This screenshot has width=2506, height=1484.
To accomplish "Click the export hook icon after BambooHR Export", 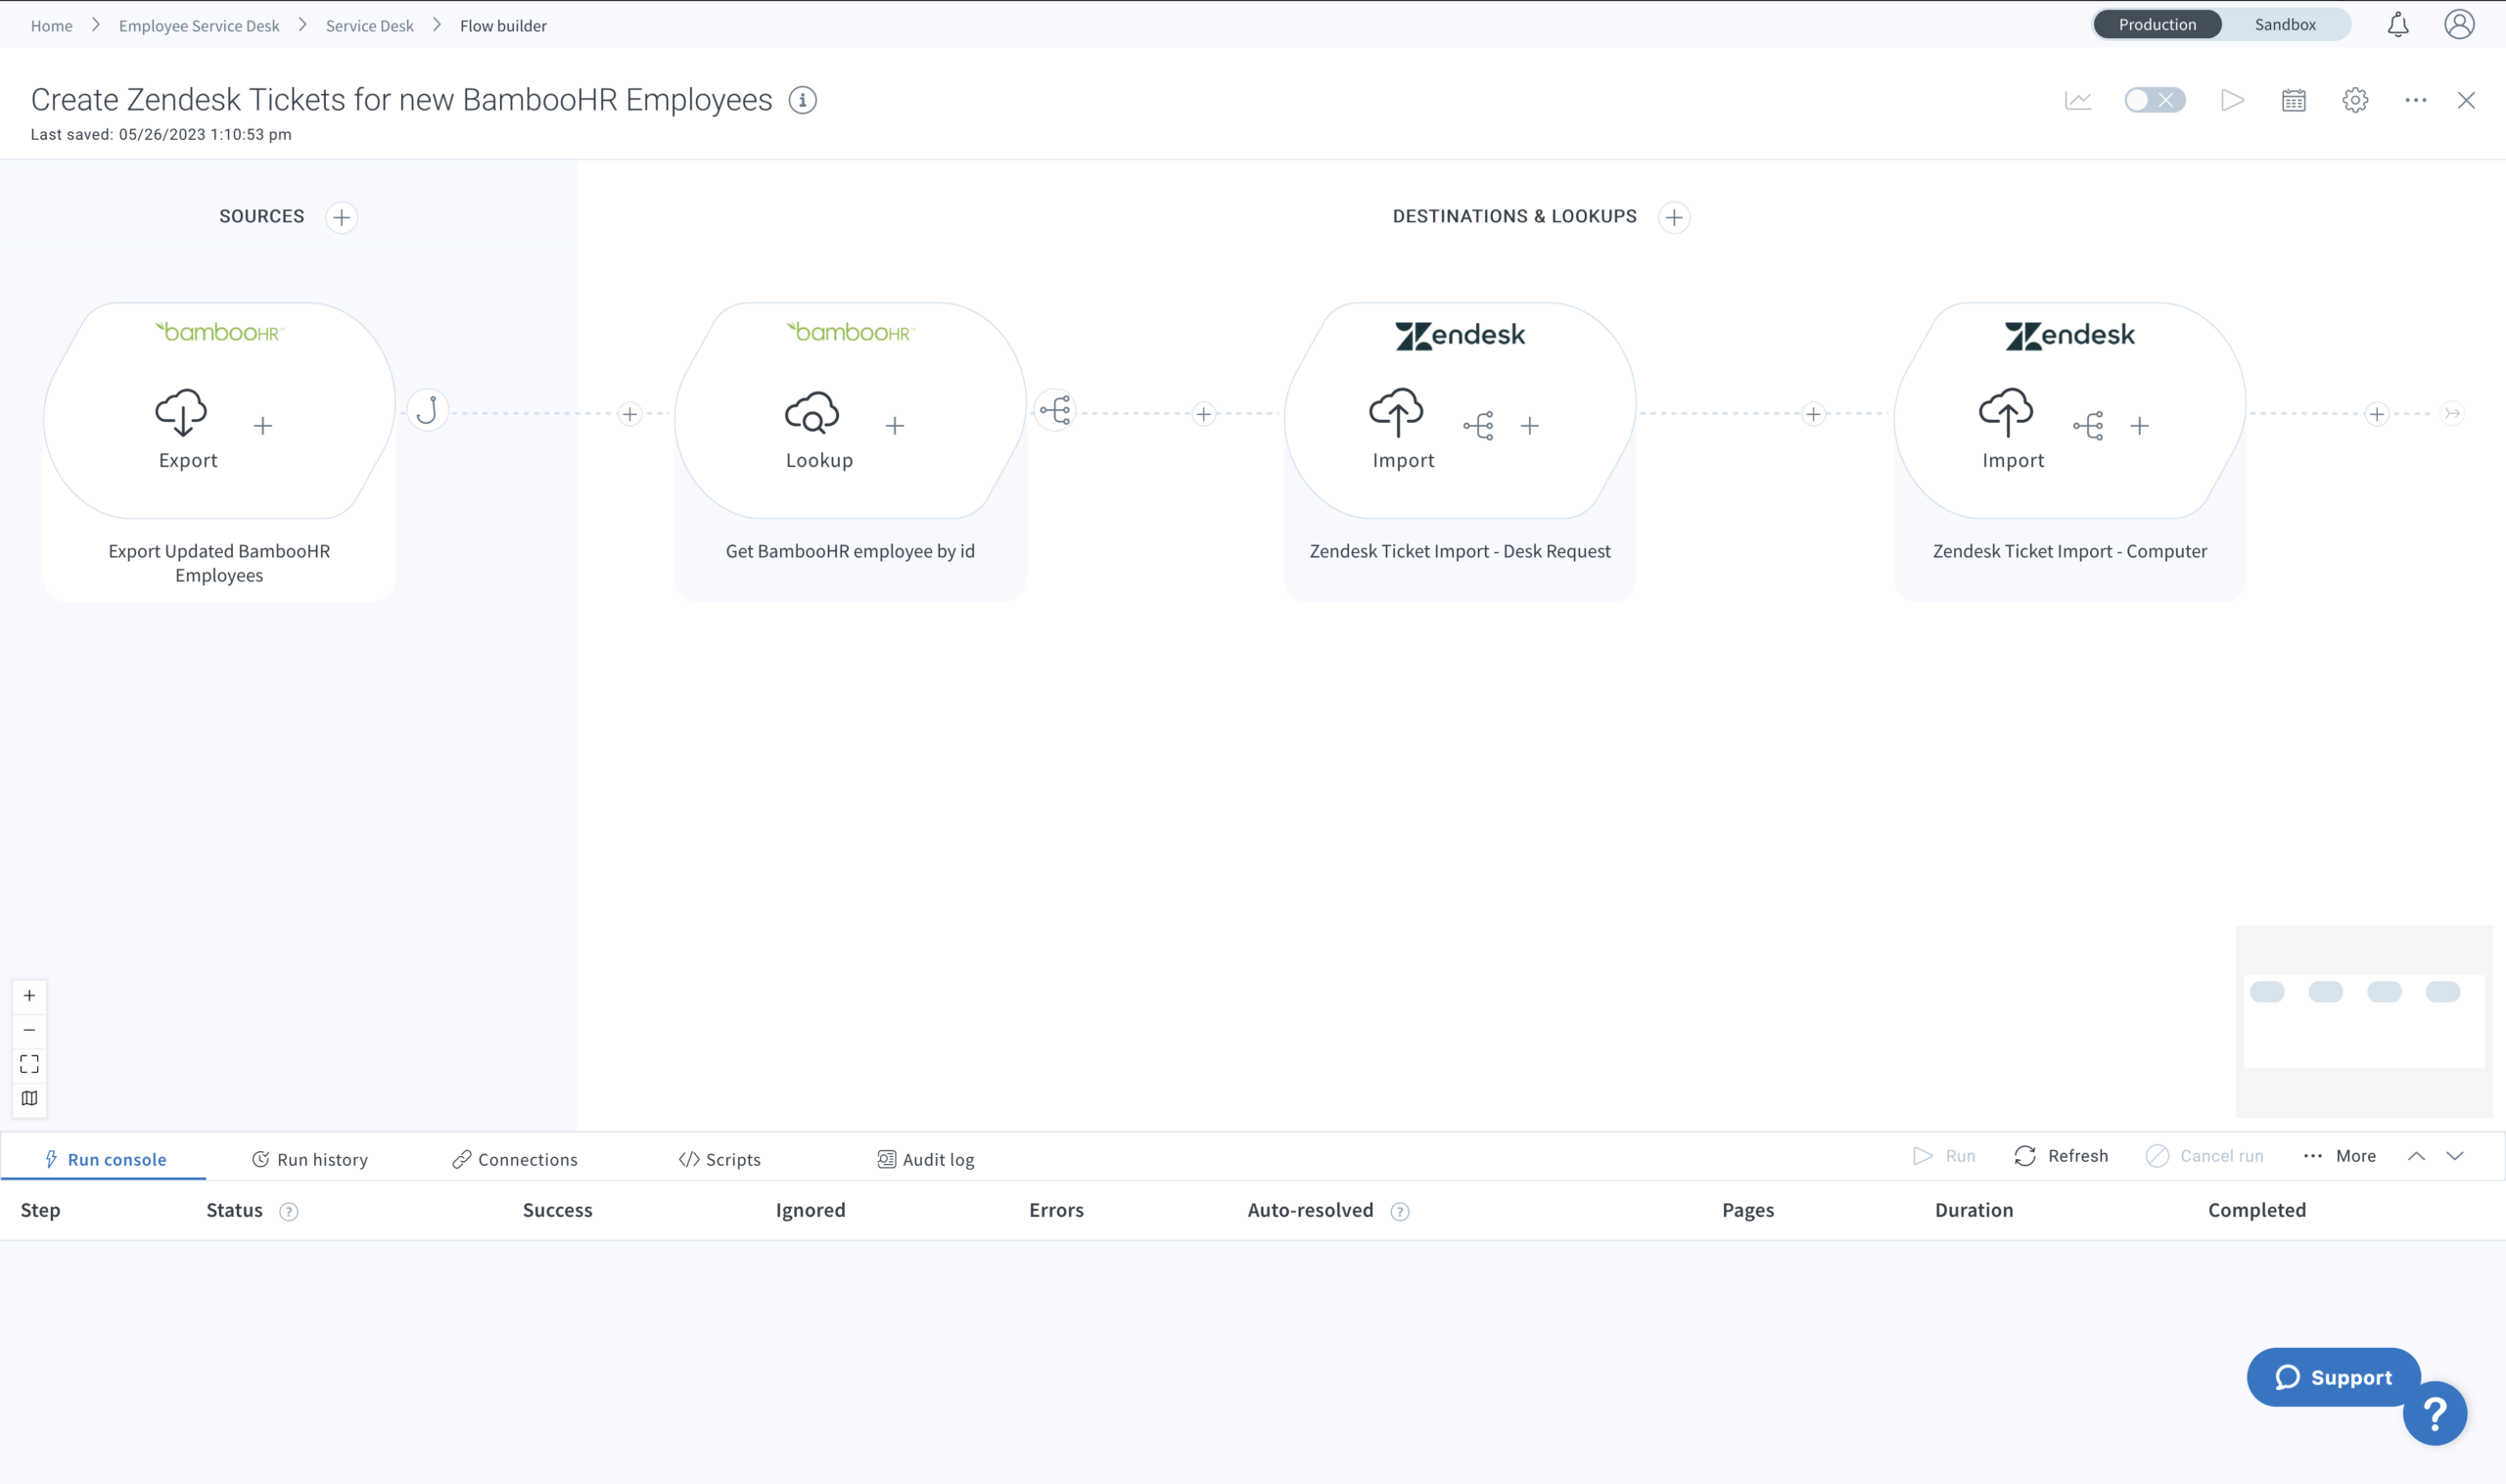I will coord(427,411).
